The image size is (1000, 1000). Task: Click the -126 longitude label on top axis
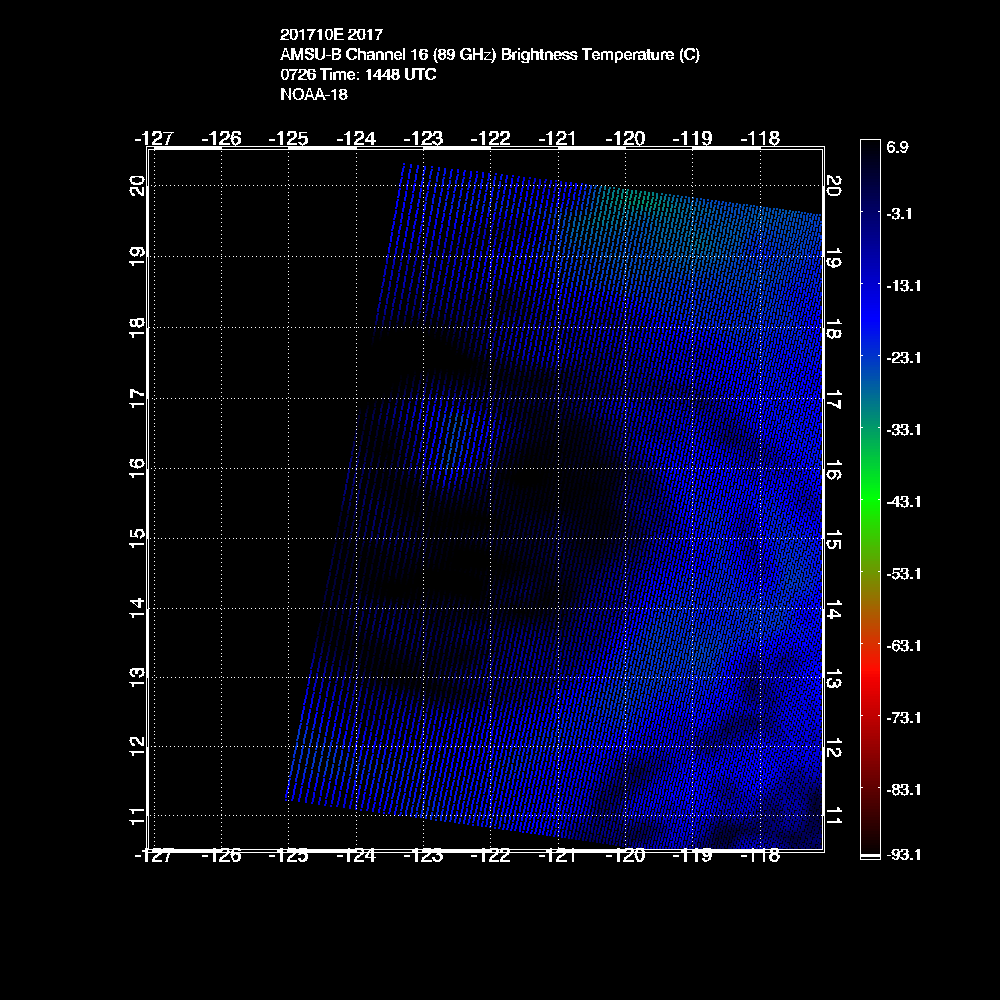(221, 138)
